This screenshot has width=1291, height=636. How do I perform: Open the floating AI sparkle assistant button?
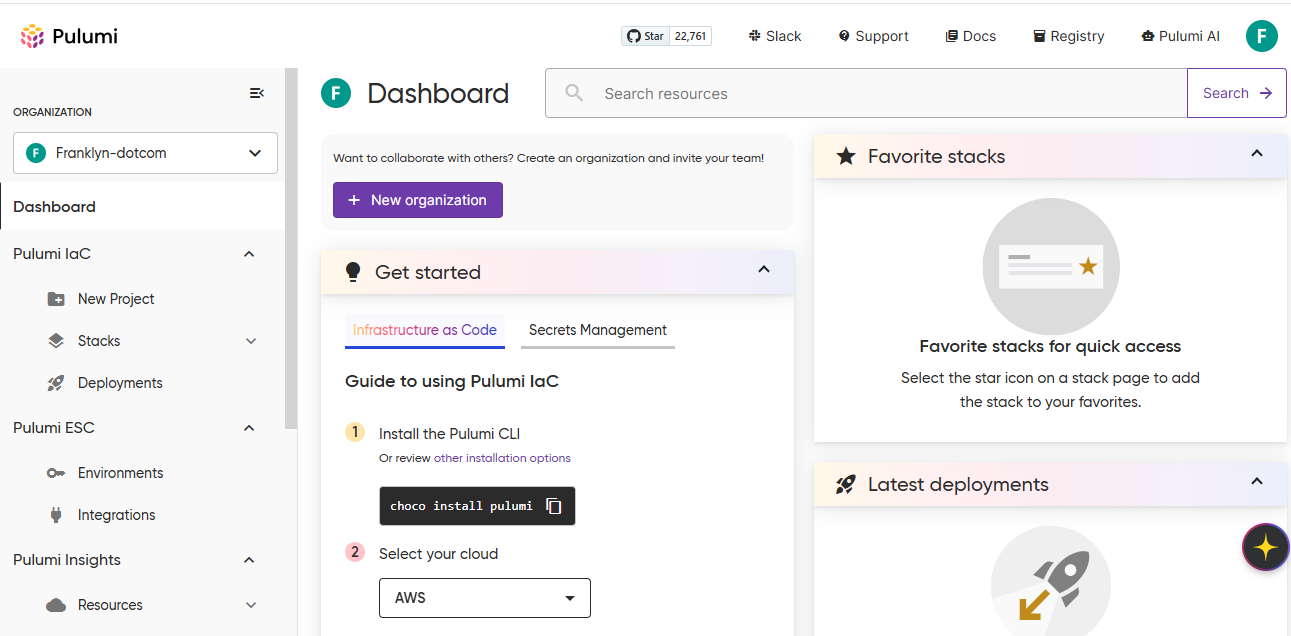1266,547
